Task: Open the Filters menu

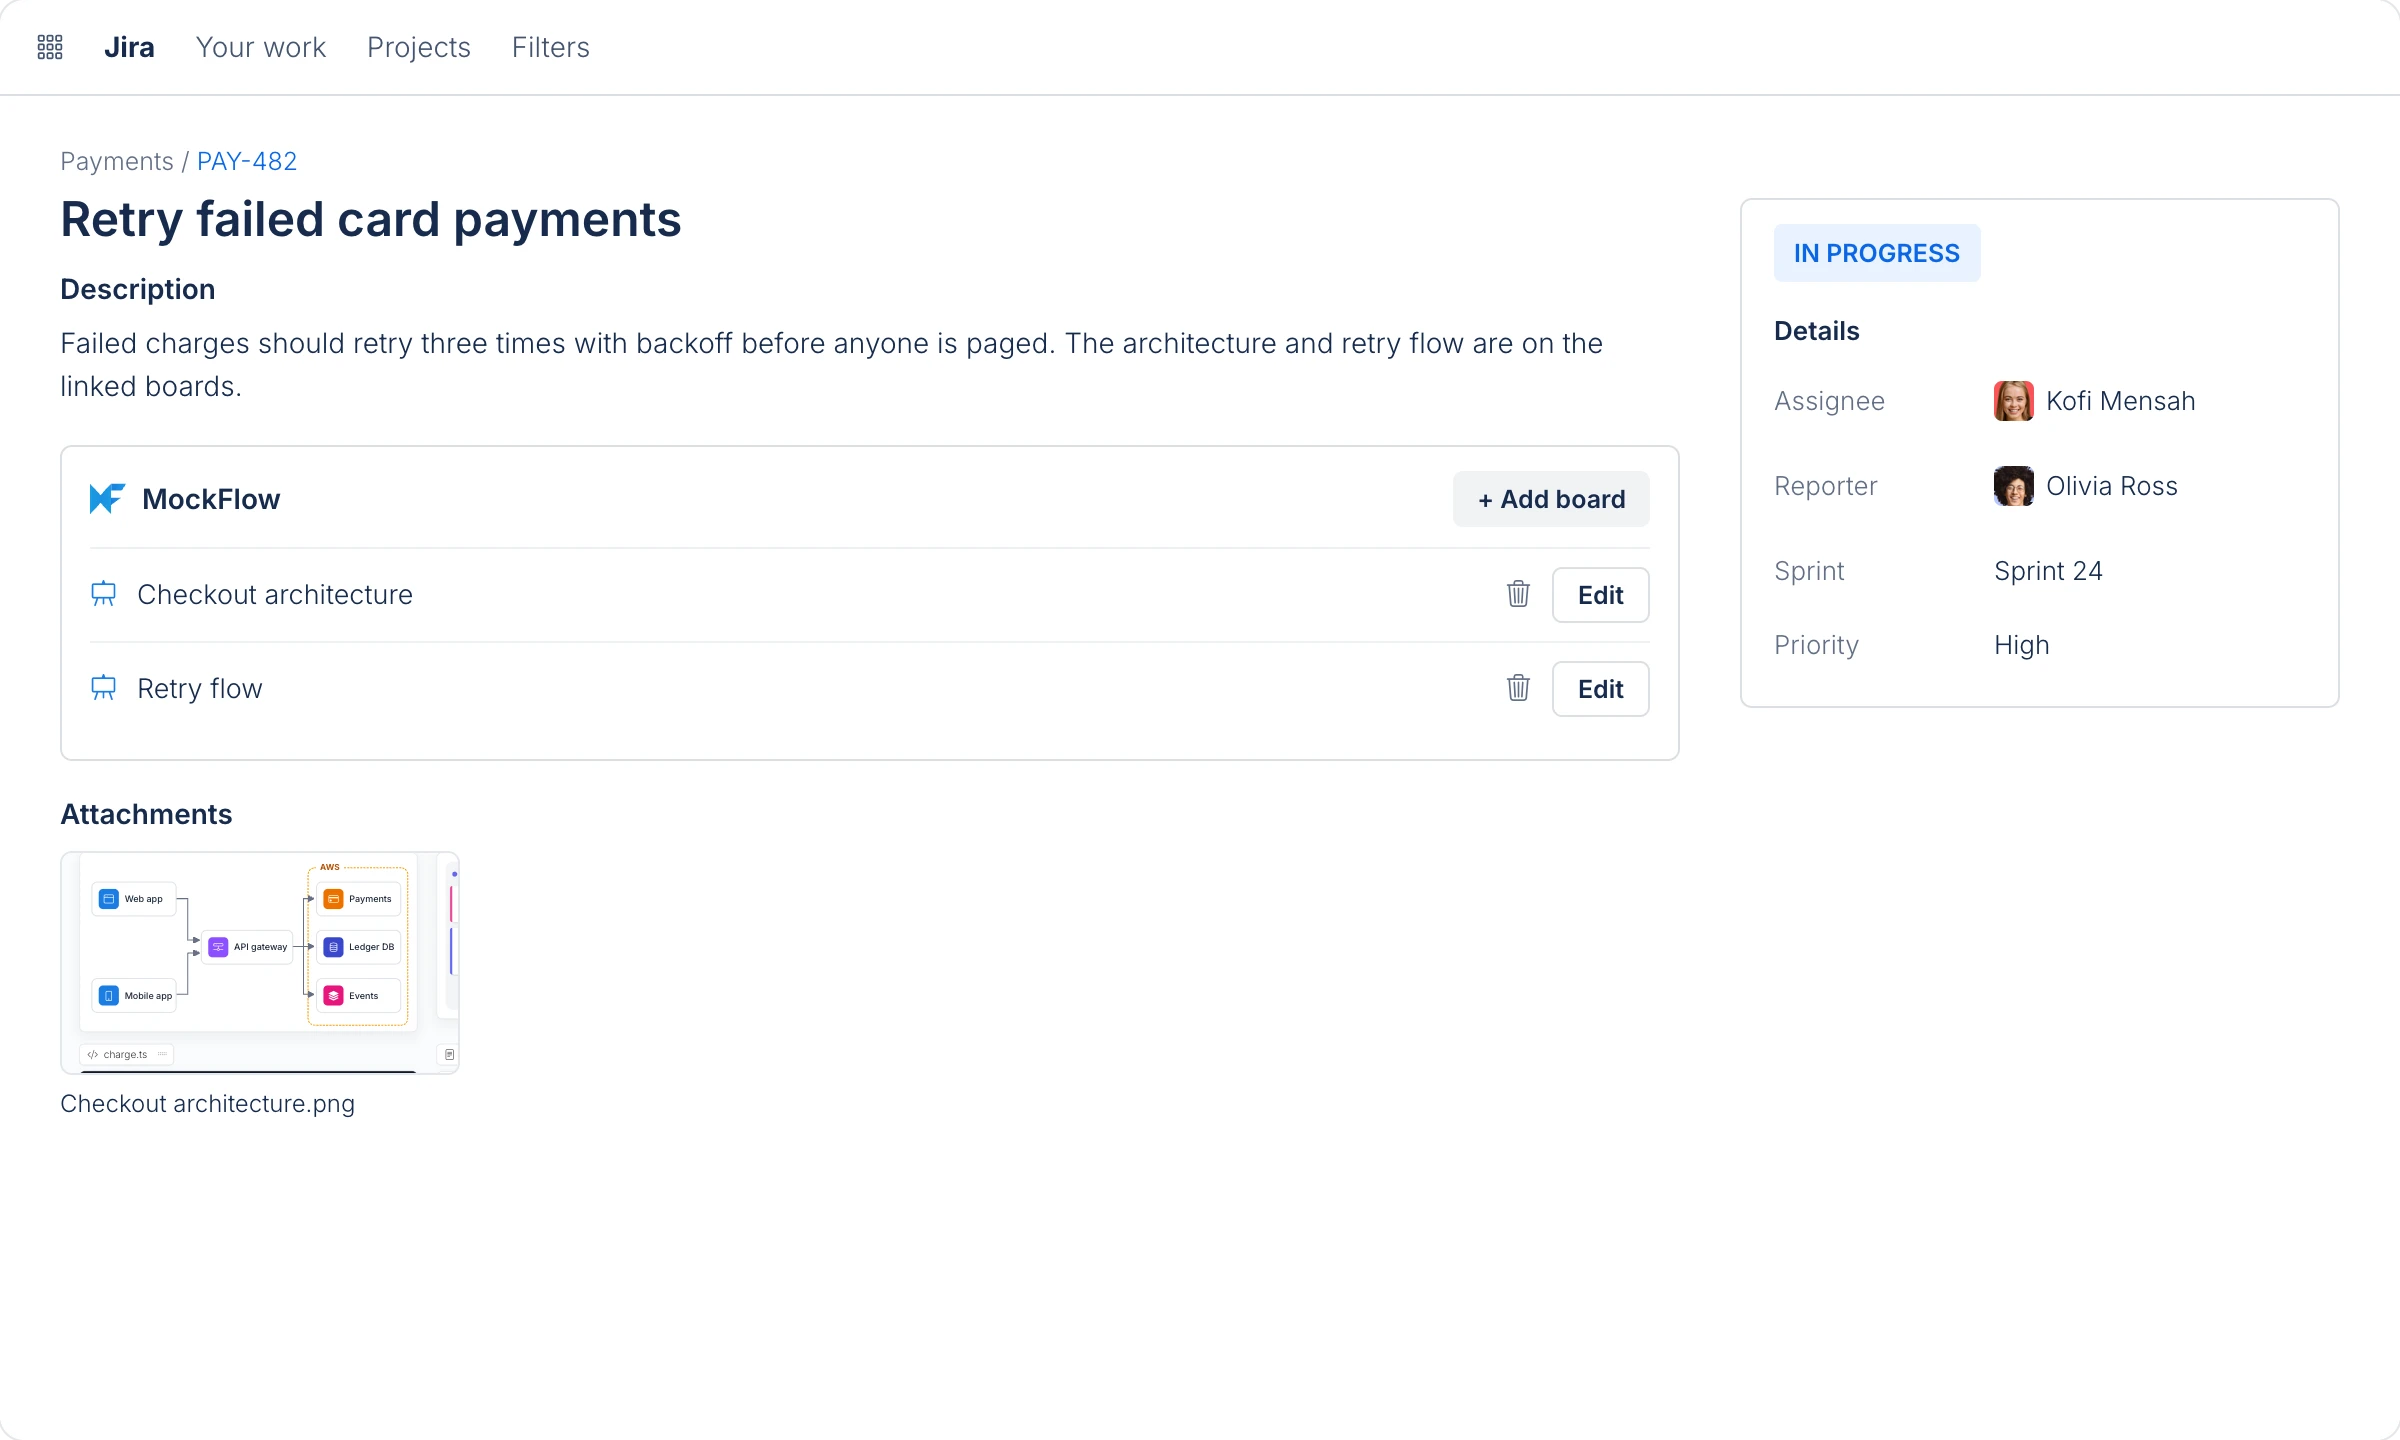Action: point(551,47)
